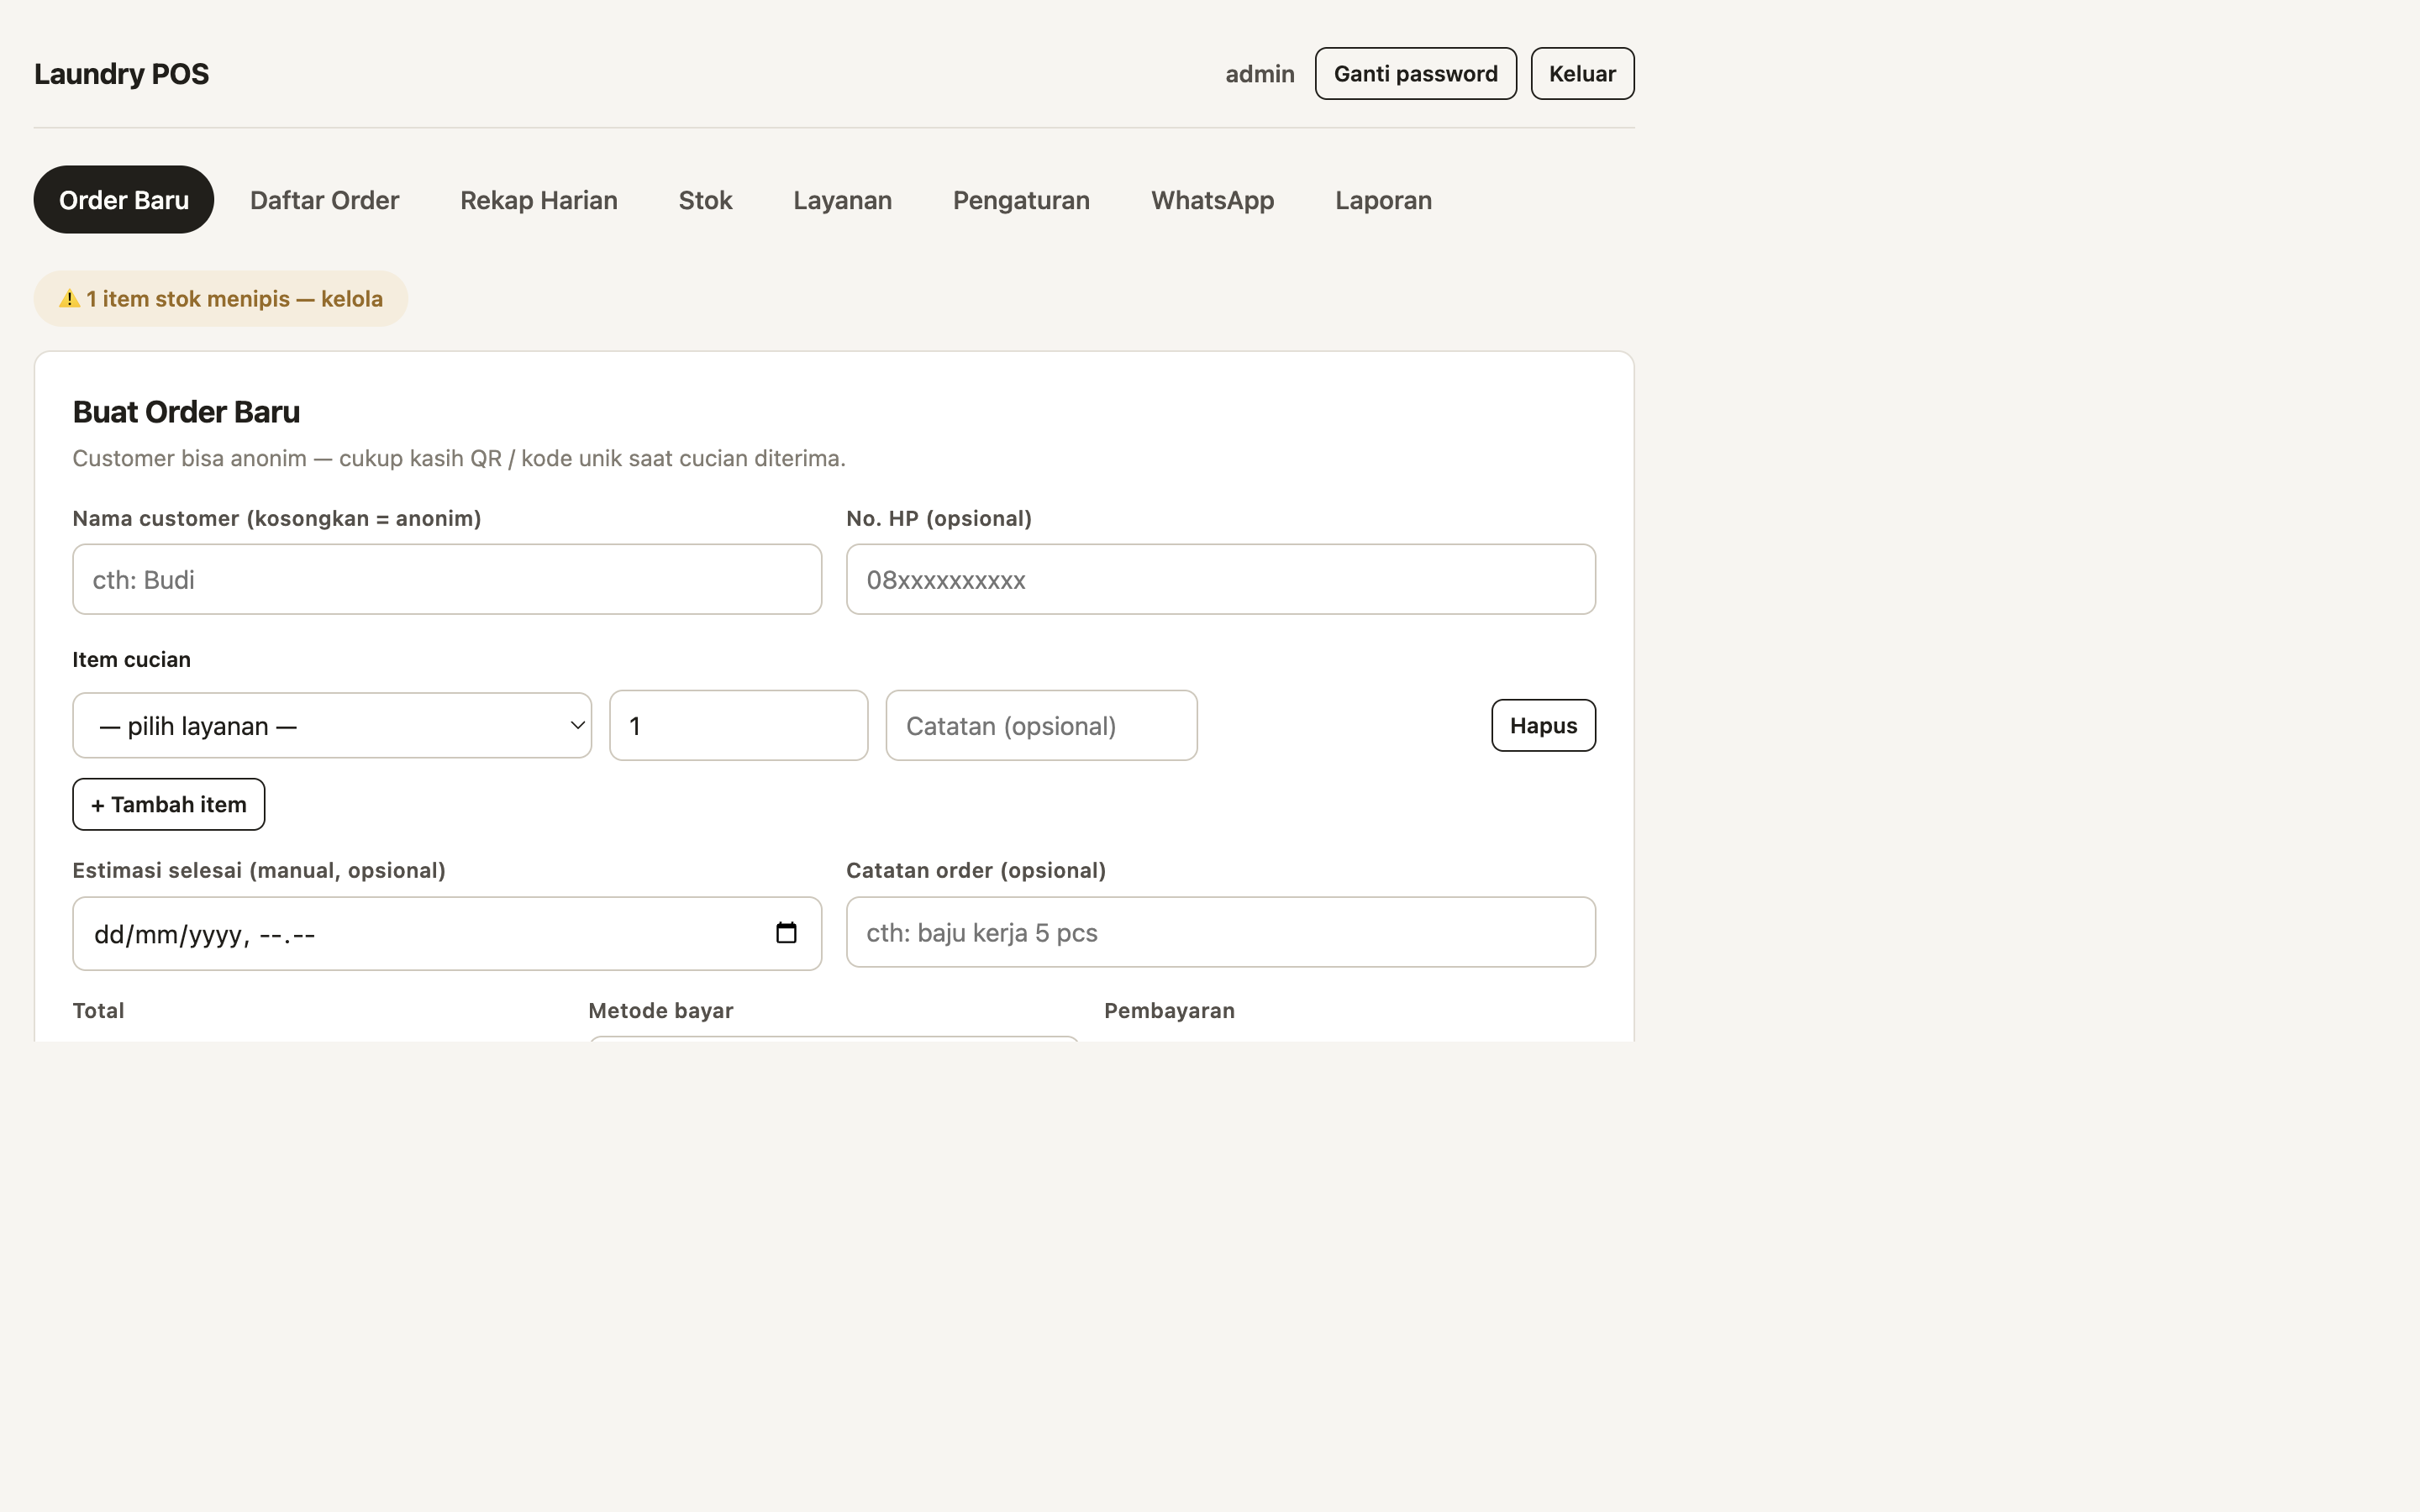Click the Estimasi selesai date field
The image size is (2420, 1512).
click(447, 933)
